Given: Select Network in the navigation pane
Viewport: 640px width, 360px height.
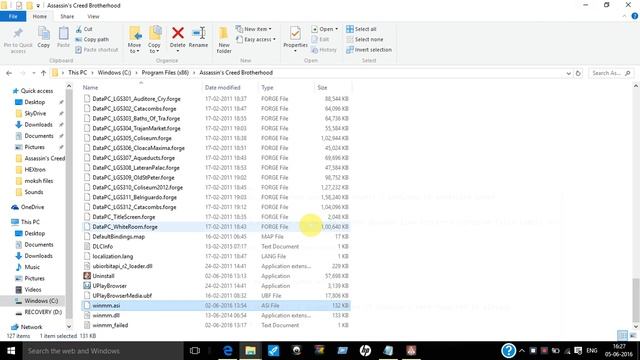Looking at the screenshot, I should point(31,327).
